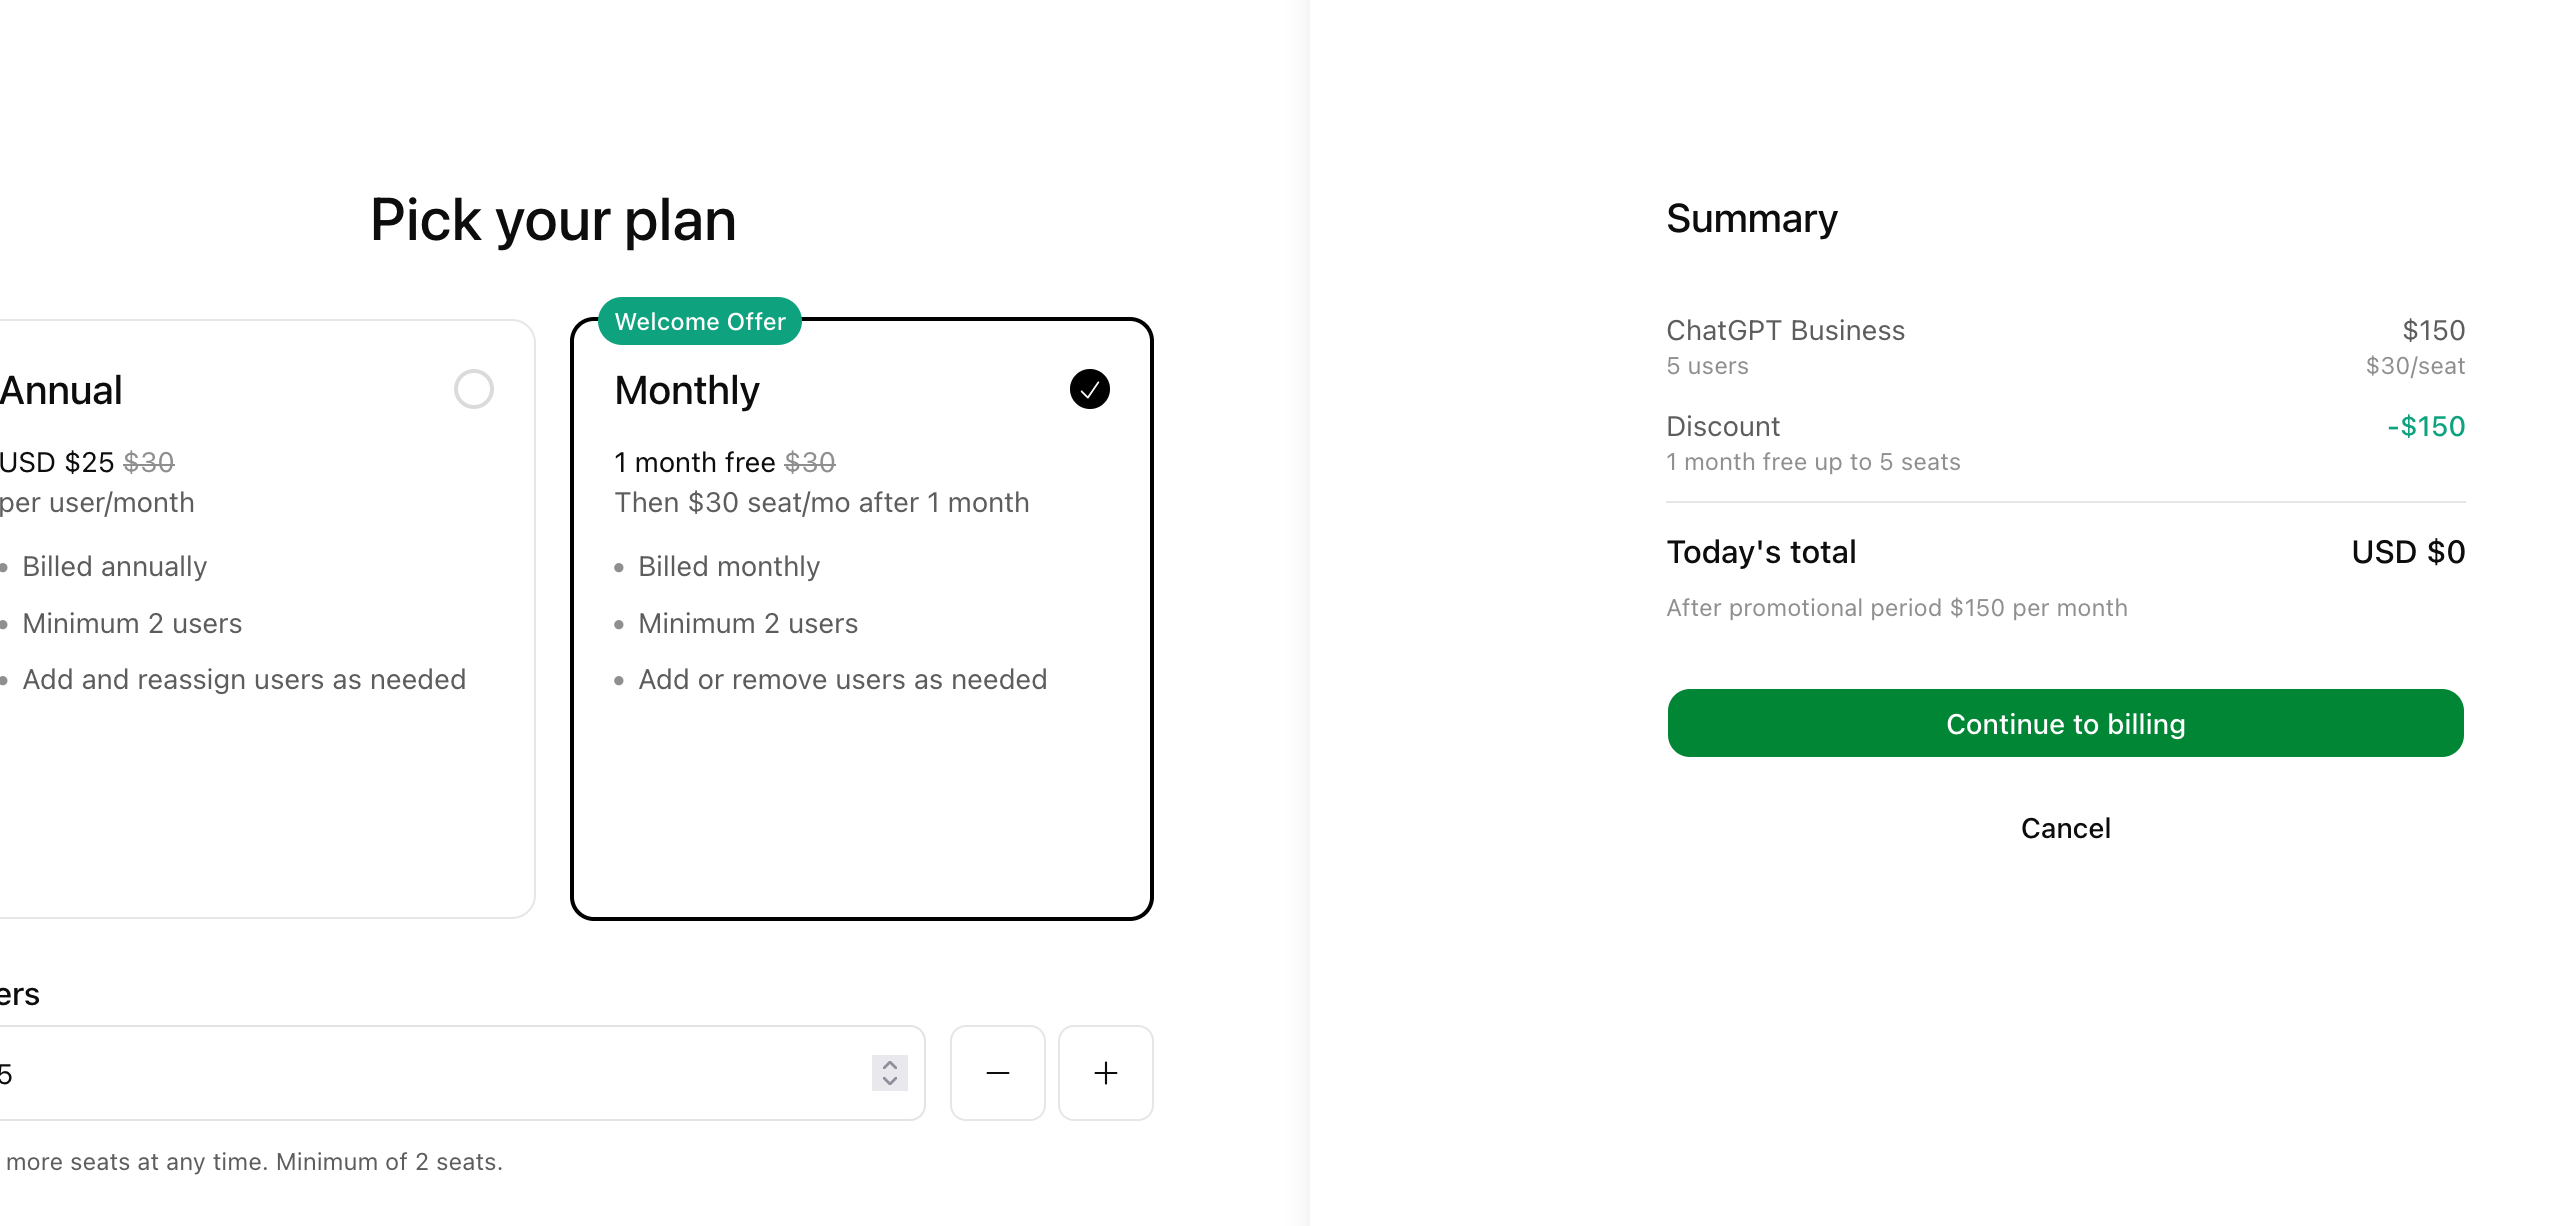Choose the Monthly plan card title
The height and width of the screenshot is (1226, 2572).
[x=687, y=390]
